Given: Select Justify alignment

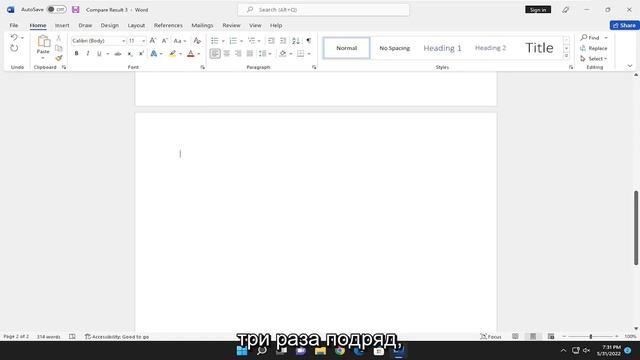Looking at the screenshot, I should [x=250, y=53].
